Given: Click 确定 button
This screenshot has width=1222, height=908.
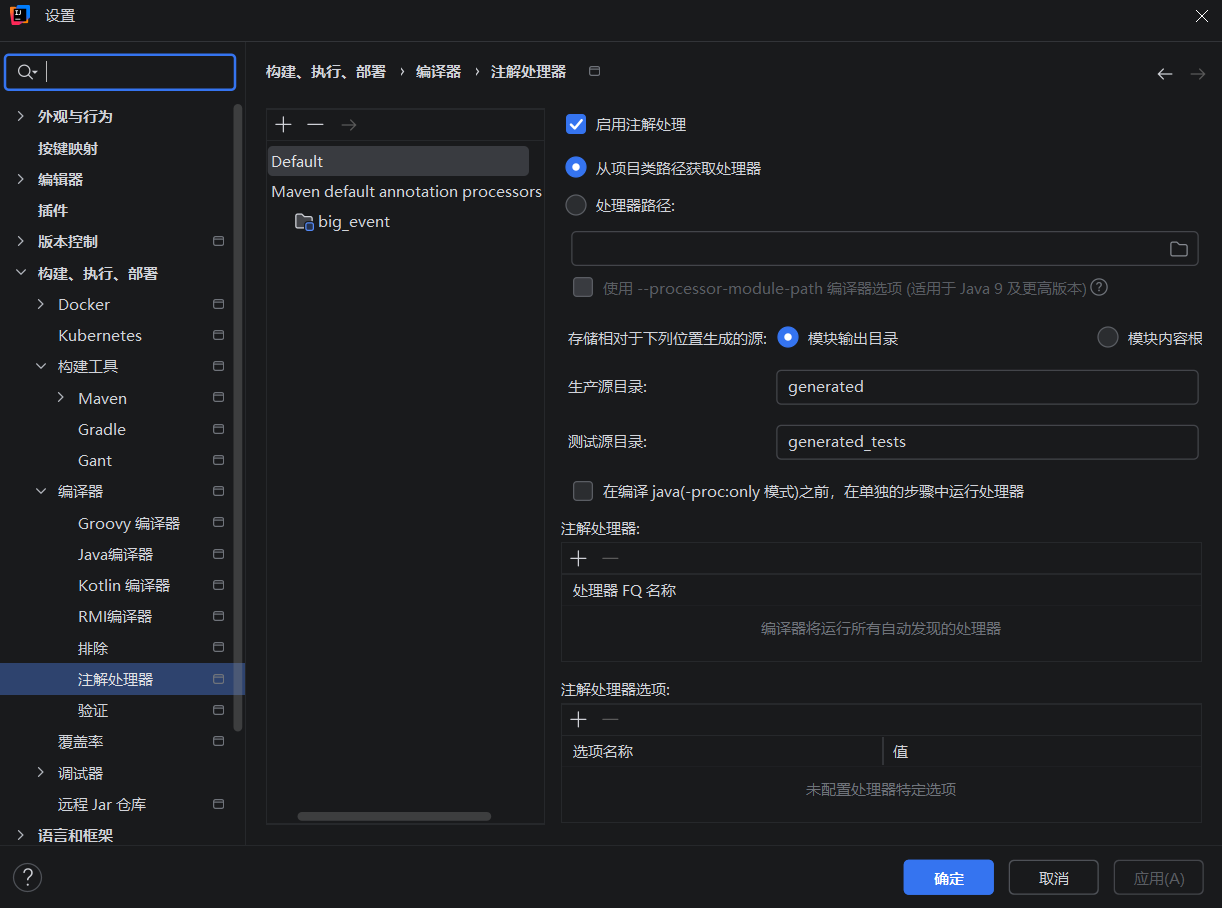Looking at the screenshot, I should (x=948, y=877).
